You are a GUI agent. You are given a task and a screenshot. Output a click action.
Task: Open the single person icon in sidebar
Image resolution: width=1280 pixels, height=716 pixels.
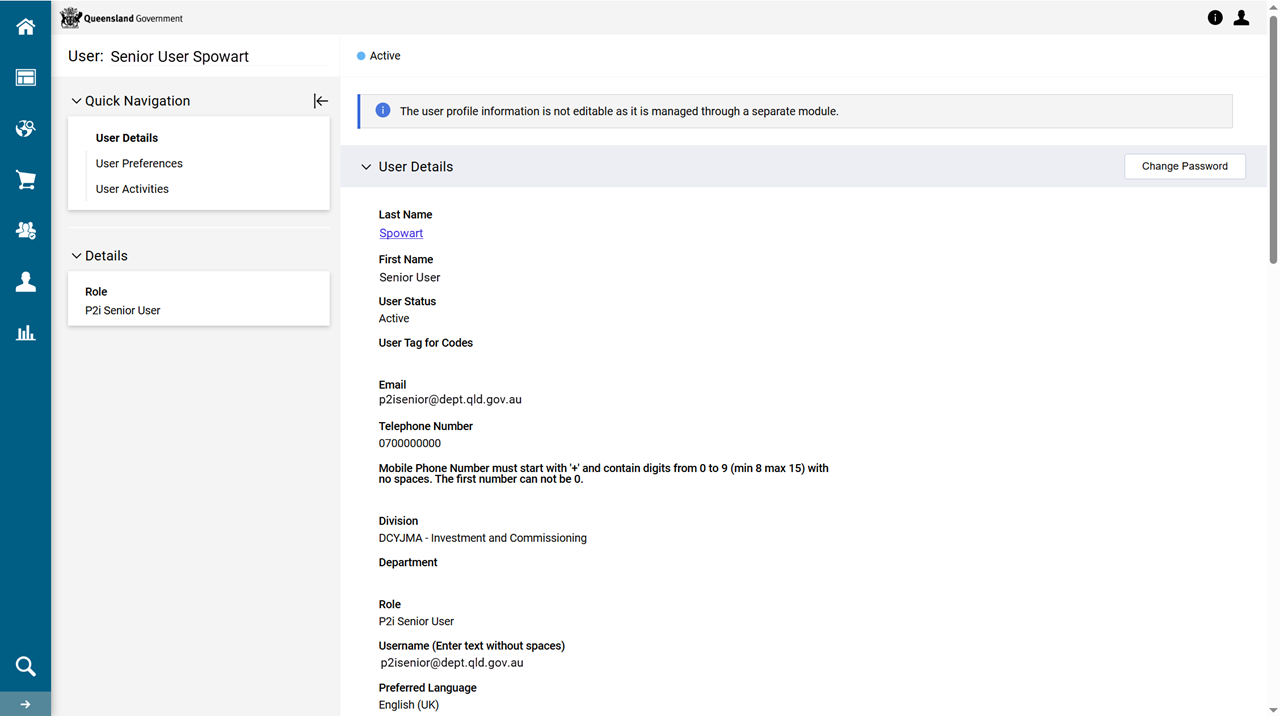(x=25, y=282)
